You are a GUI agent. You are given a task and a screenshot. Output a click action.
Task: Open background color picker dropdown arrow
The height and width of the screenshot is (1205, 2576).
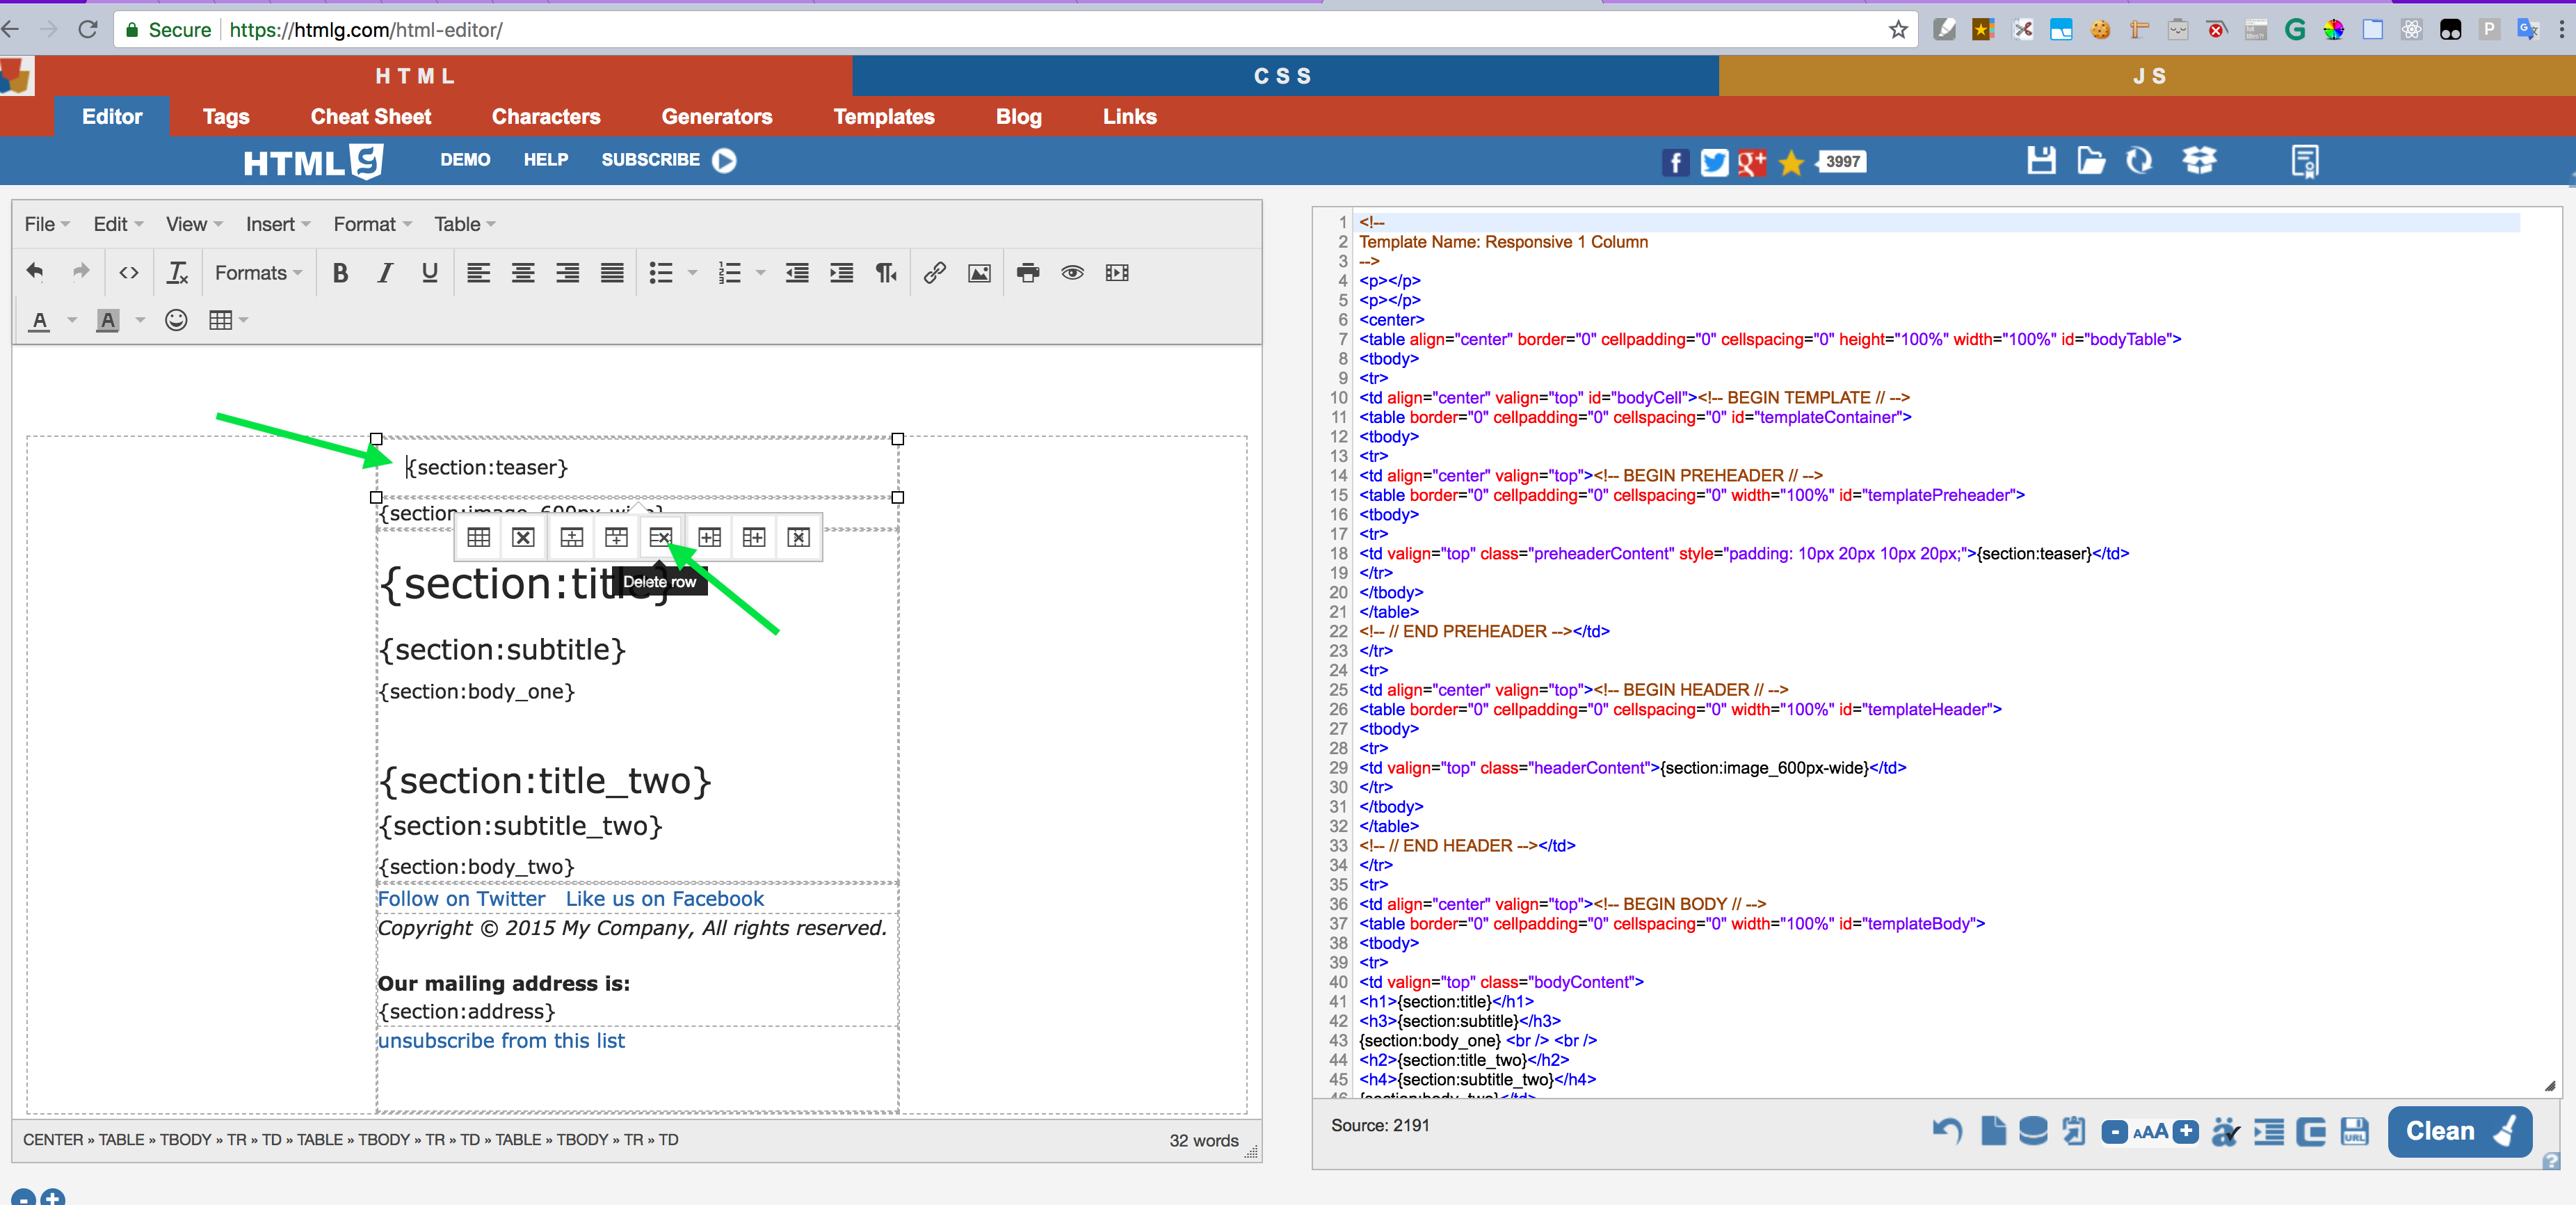coord(140,320)
